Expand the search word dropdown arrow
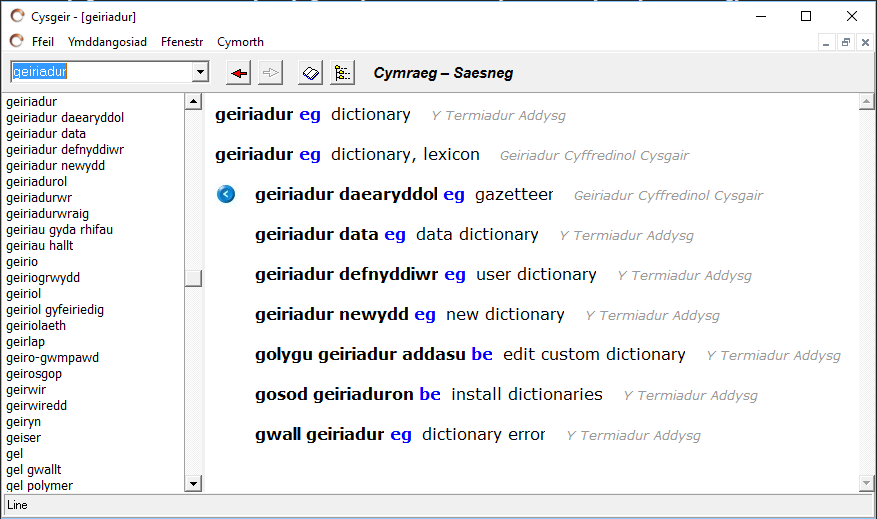 coord(200,72)
